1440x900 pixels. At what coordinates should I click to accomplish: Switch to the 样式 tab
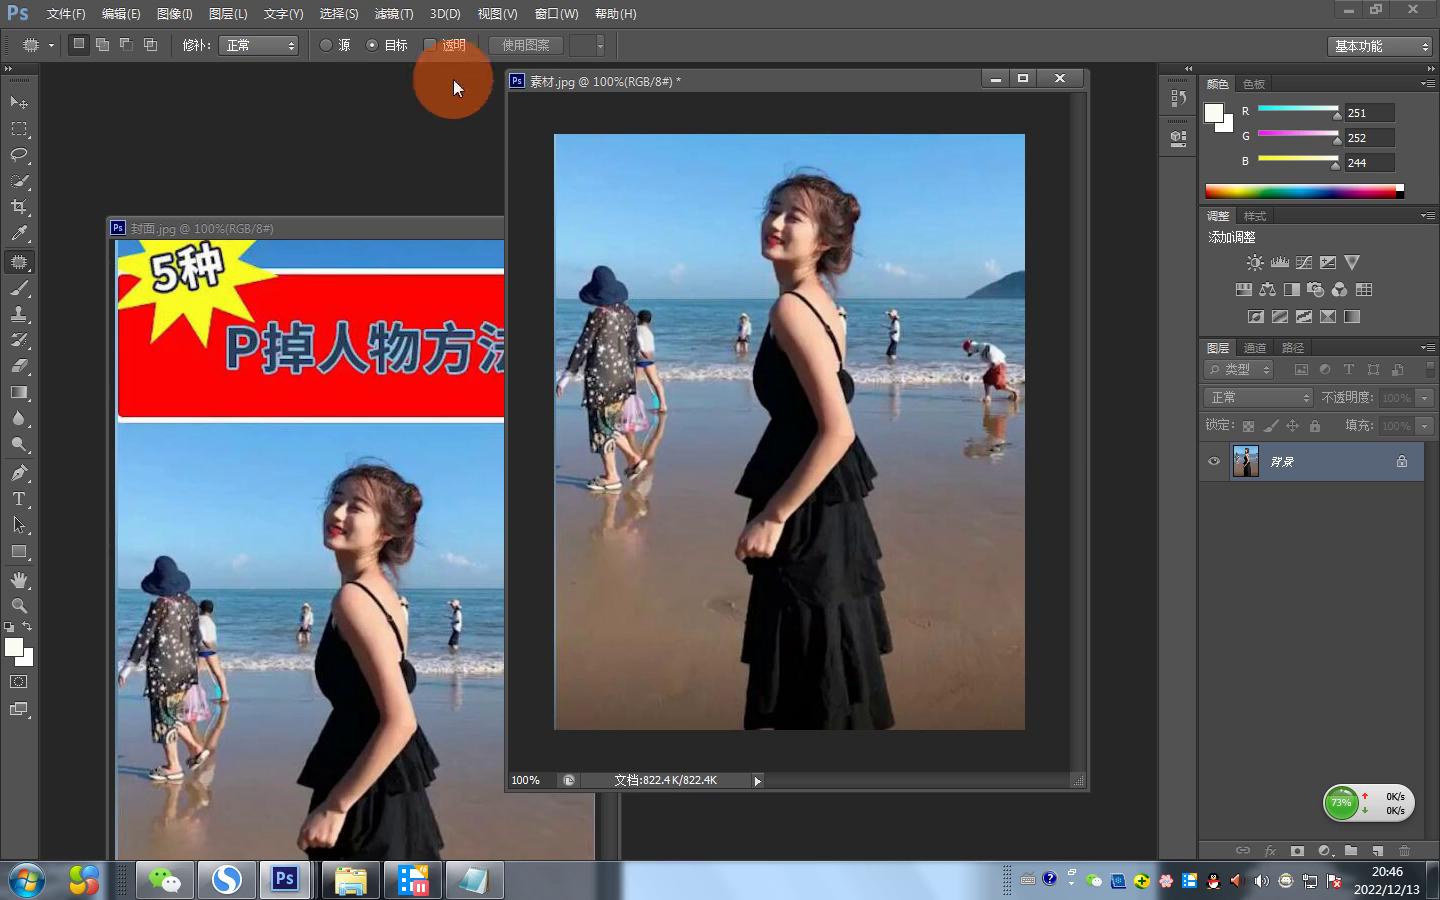pyautogui.click(x=1255, y=216)
